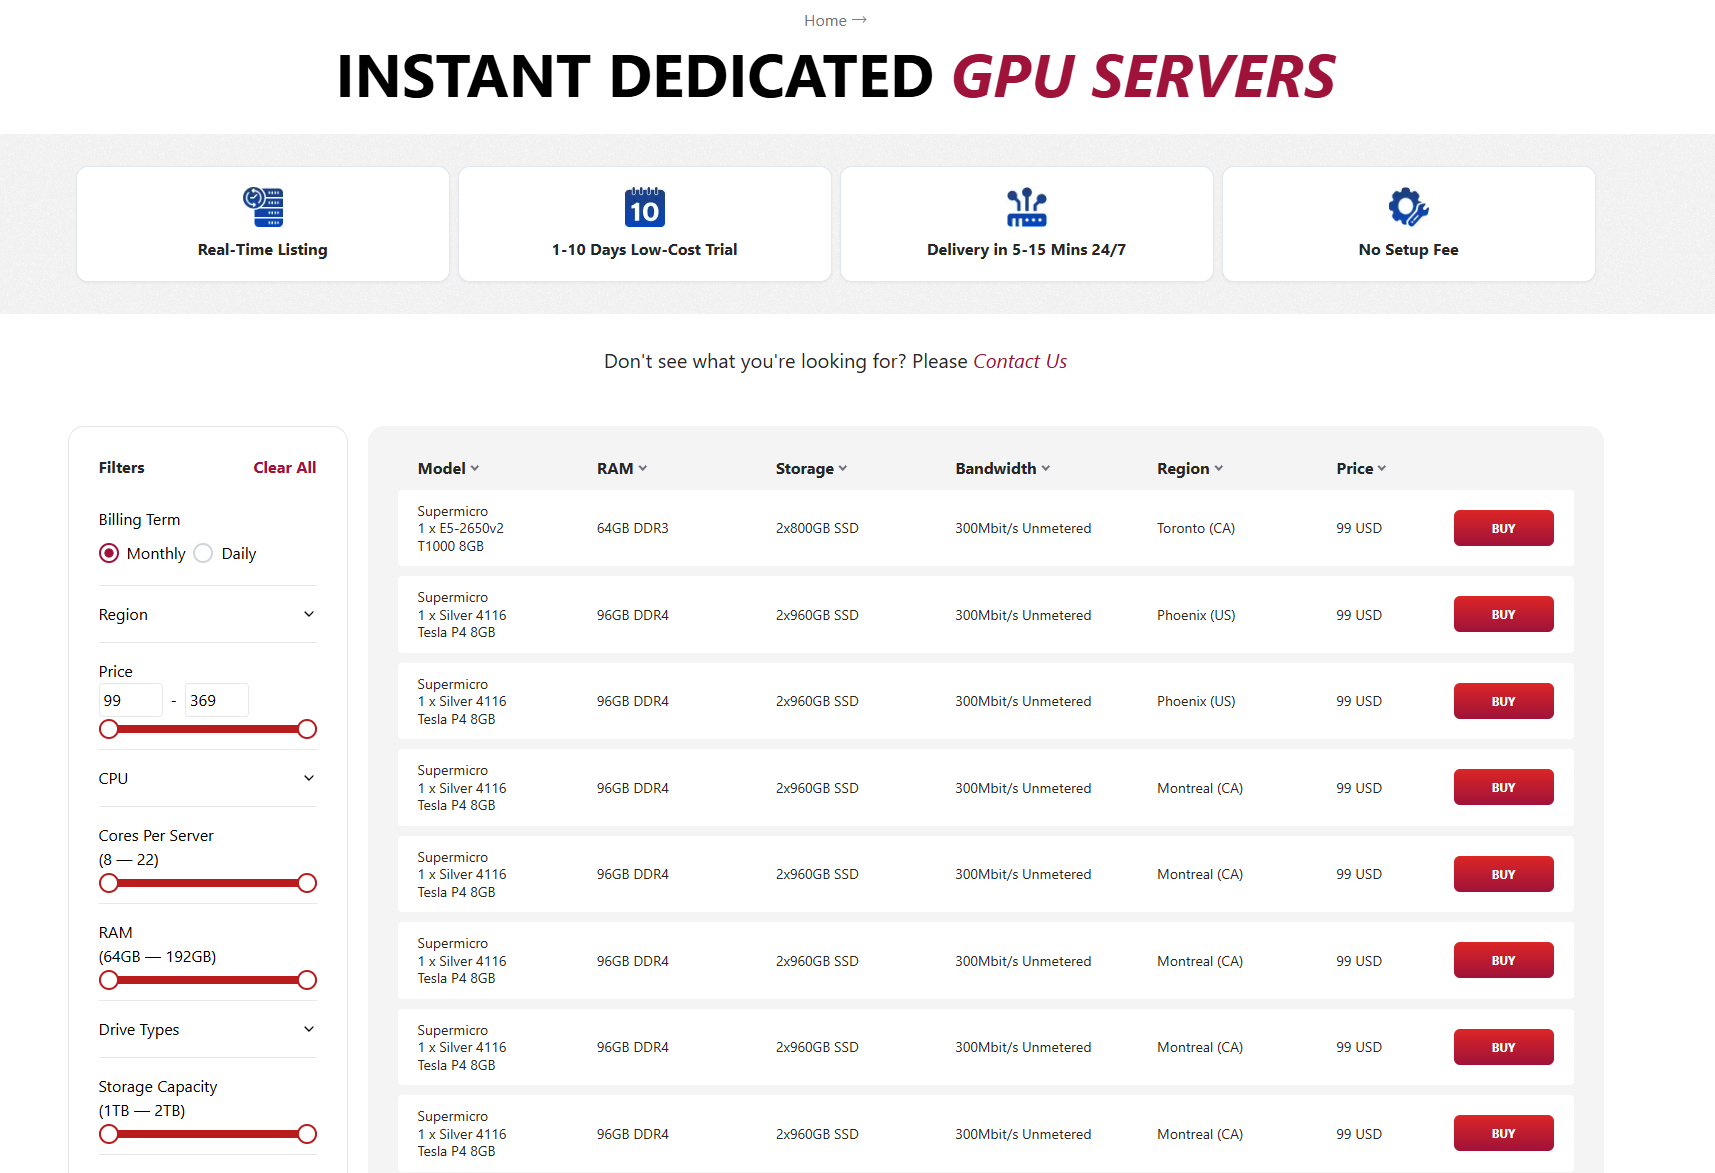Open the Price column sort dropdown

coord(1381,468)
